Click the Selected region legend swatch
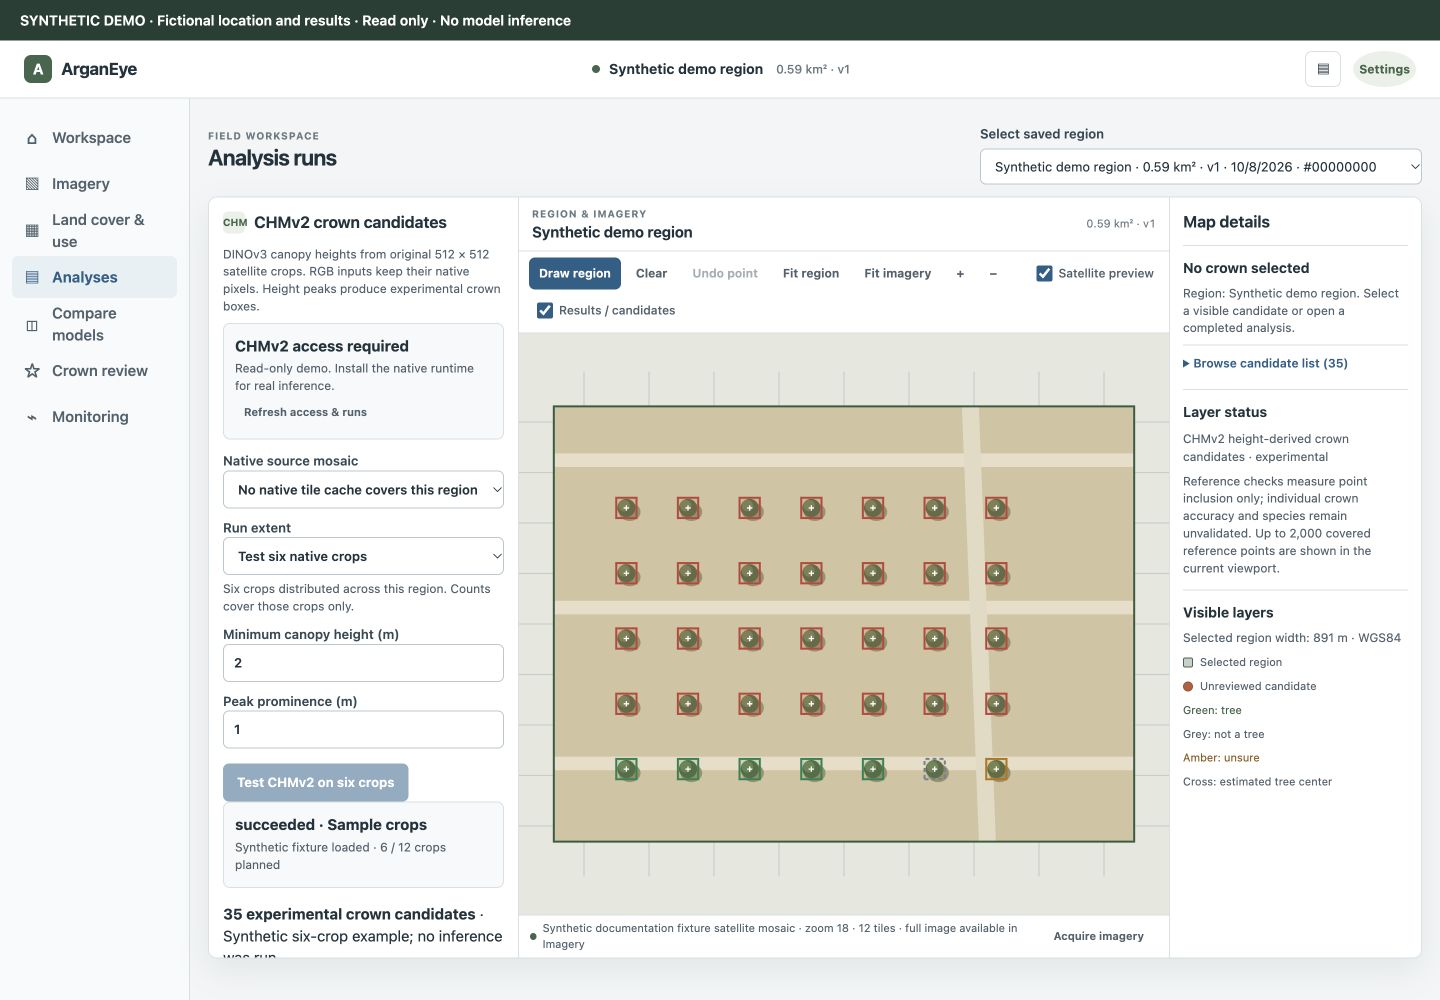 (1188, 662)
